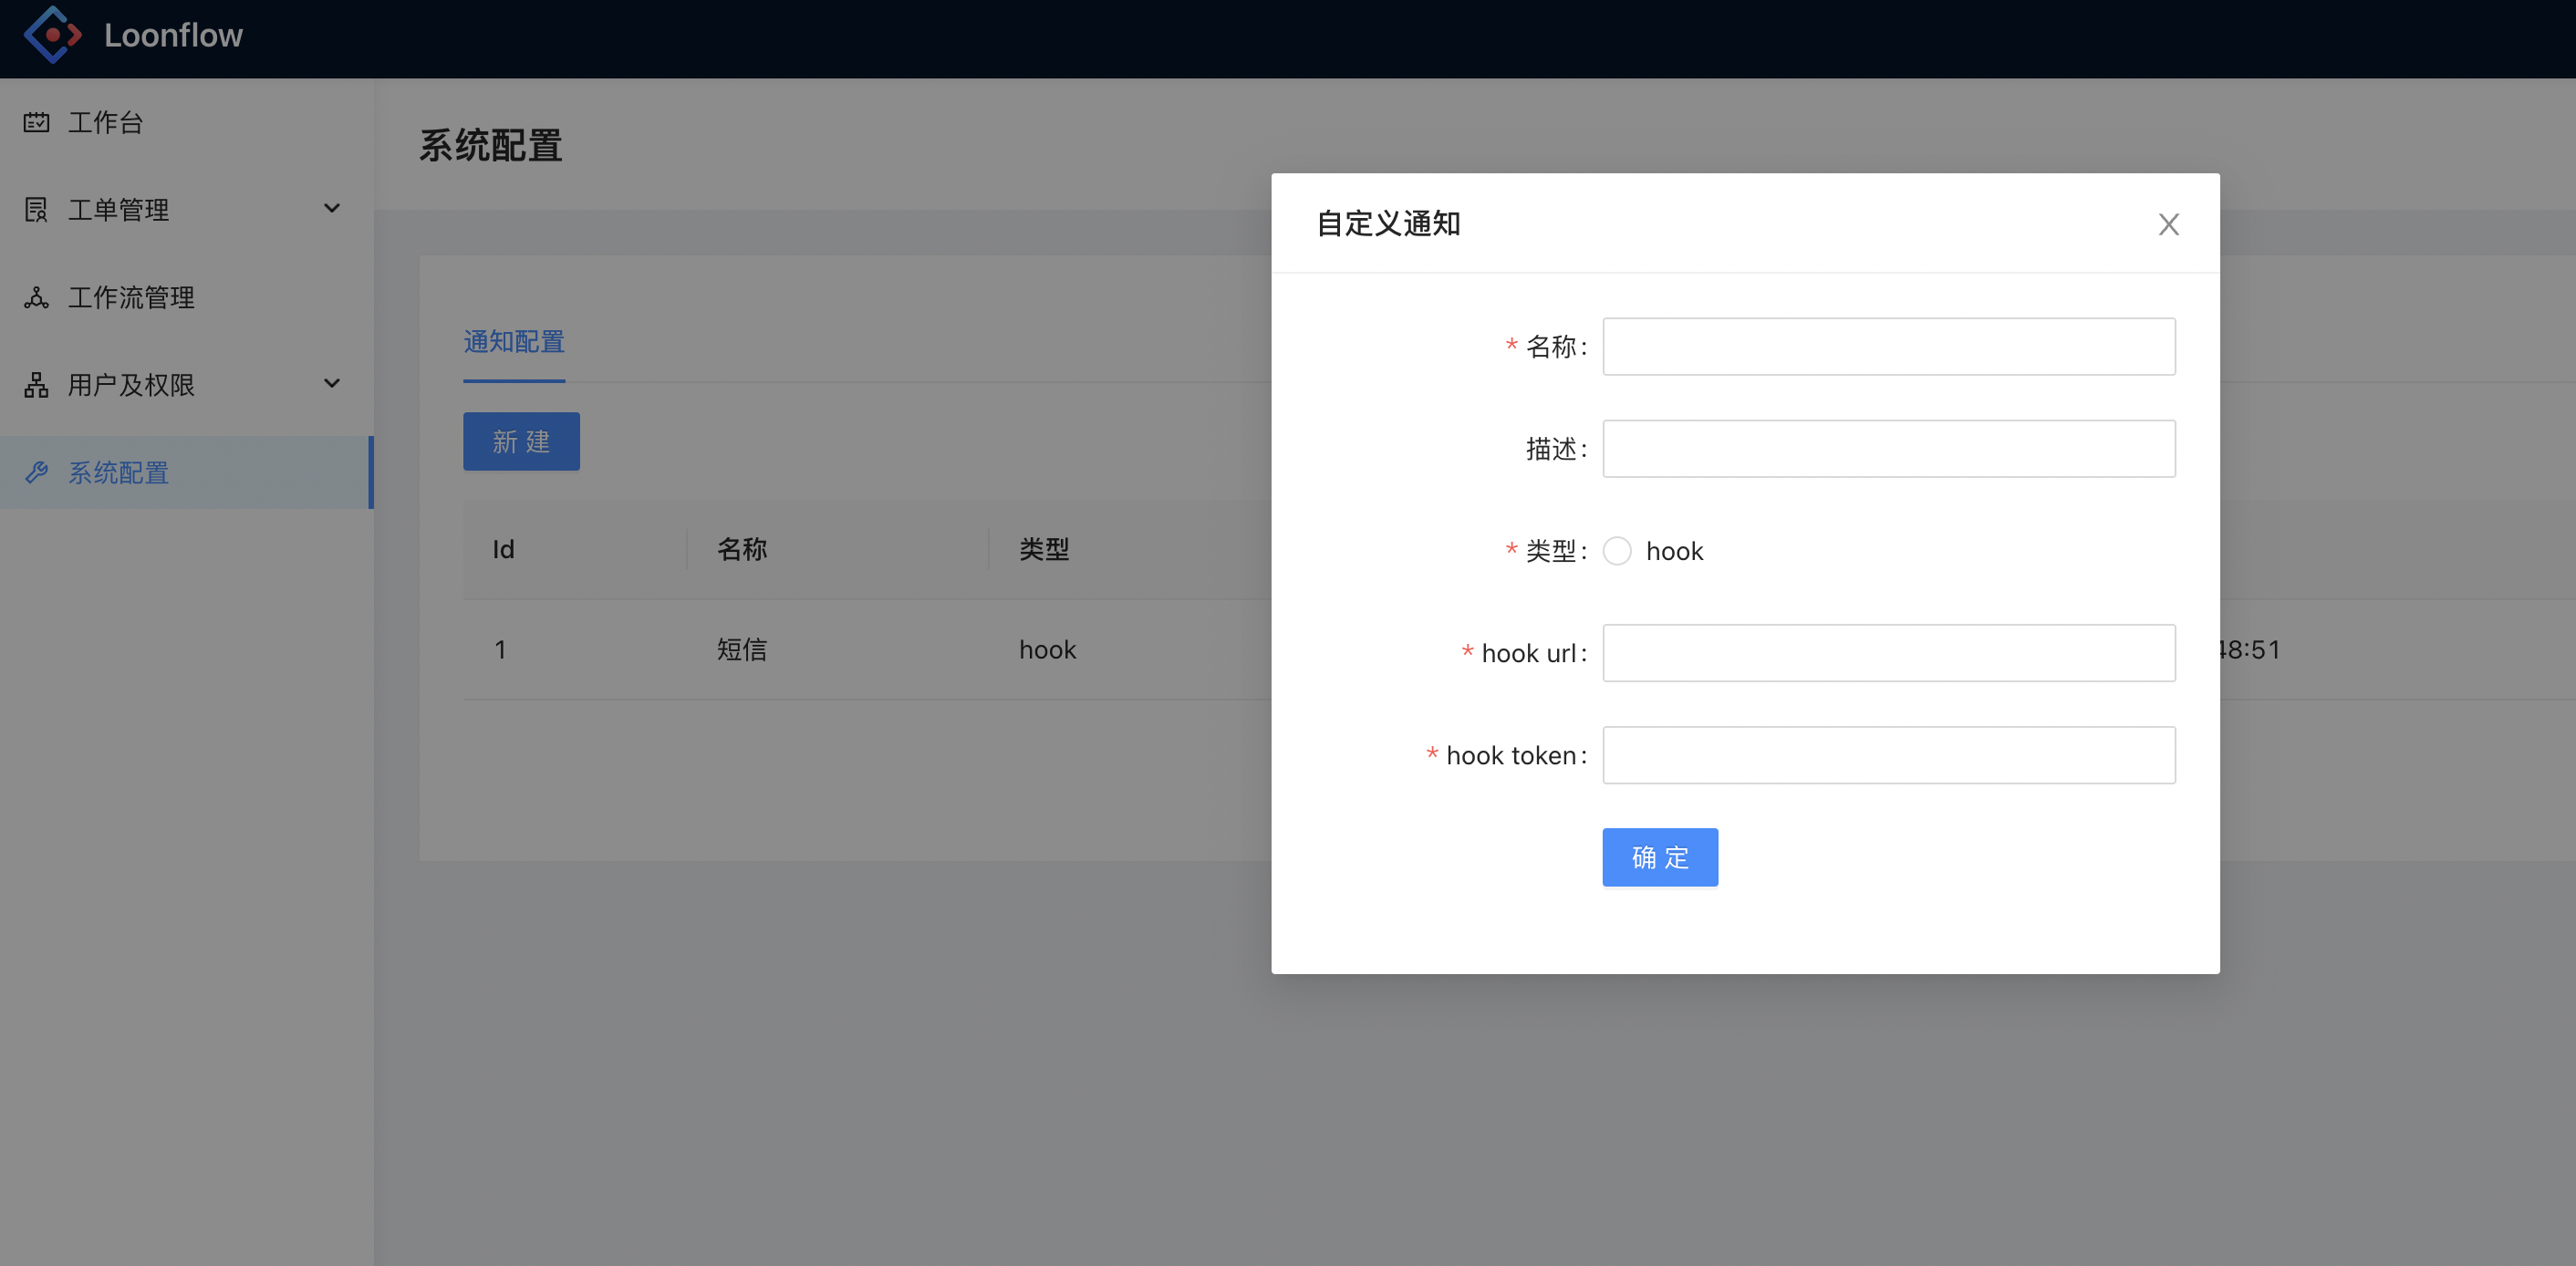Expand the 用户及权限 submenu chevron
2576x1266 pixels.
pyautogui.click(x=332, y=383)
